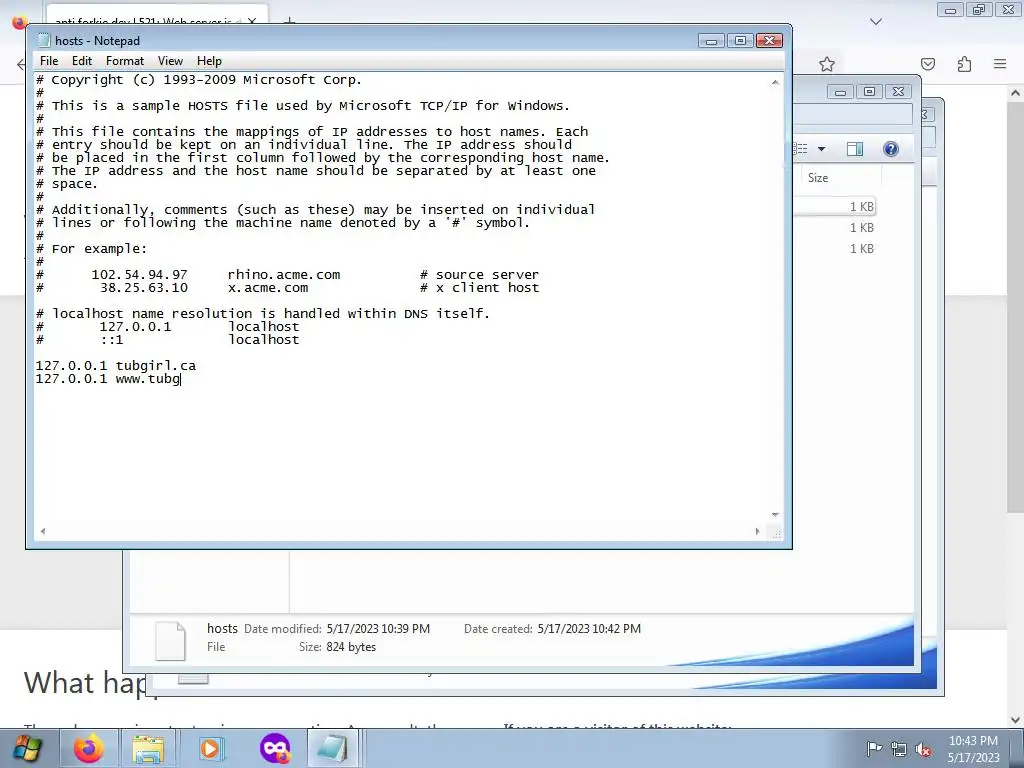Screen dimensions: 1024x768
Task: Select the first 1 KB file row
Action: coord(835,206)
